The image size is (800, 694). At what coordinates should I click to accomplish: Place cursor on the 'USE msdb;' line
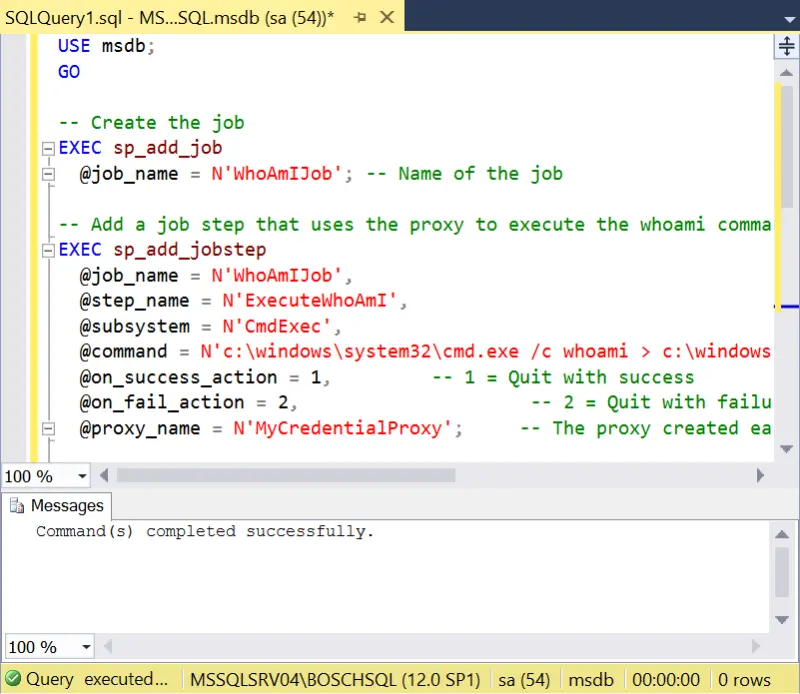(106, 46)
